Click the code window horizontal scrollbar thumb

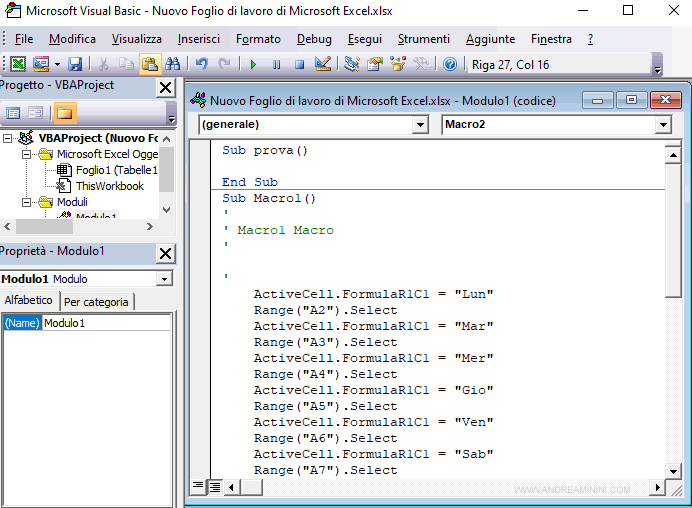coord(251,488)
